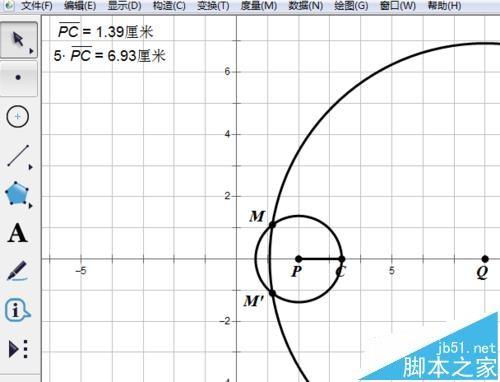This screenshot has height=382, width=500.
Task: Click the y-axis tick label 6
Action: 227,71
